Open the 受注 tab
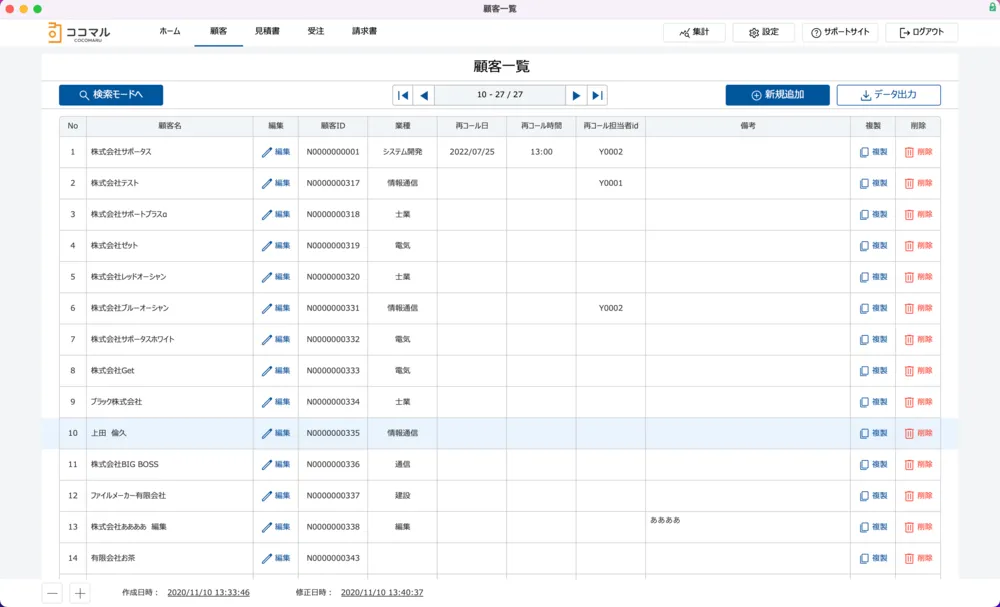Viewport: 1000px width, 607px height. tap(316, 32)
